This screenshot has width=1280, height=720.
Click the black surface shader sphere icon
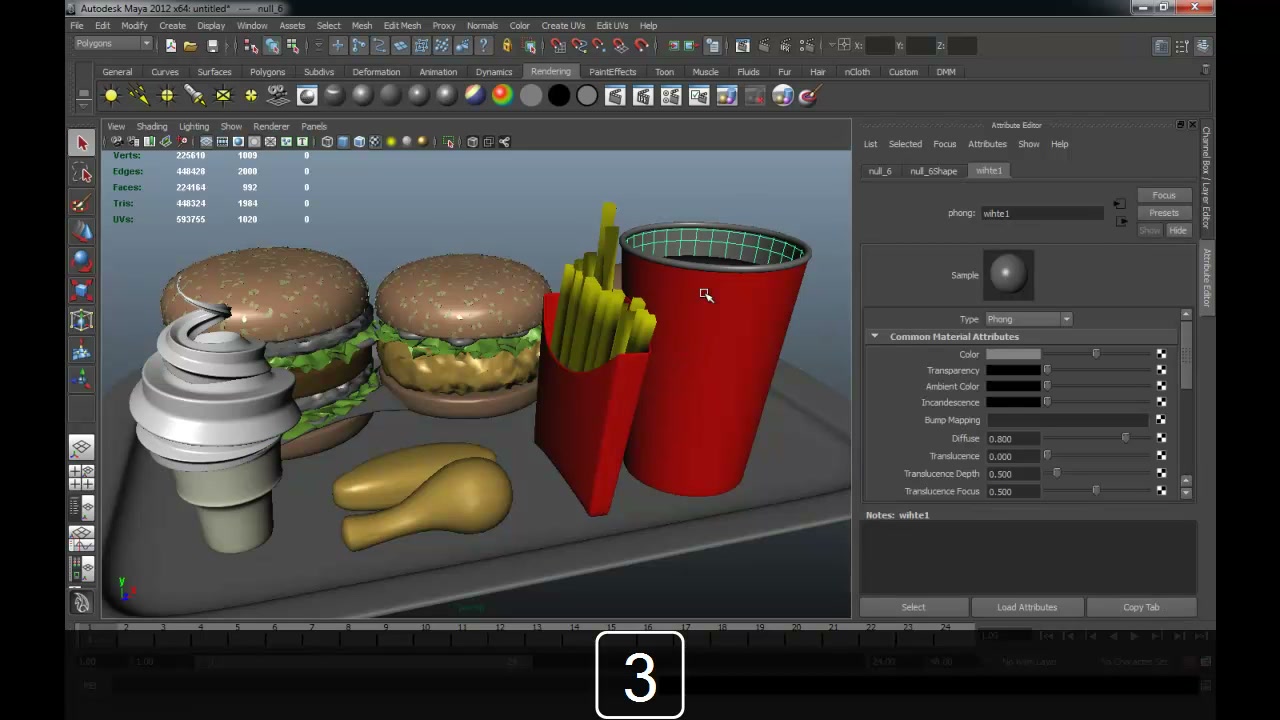coord(559,96)
